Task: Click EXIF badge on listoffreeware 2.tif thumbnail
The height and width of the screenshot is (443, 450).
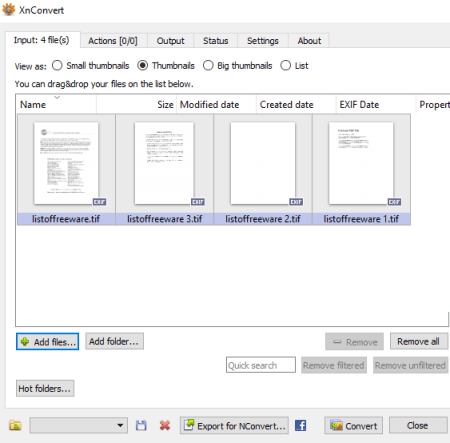Action: coord(296,202)
